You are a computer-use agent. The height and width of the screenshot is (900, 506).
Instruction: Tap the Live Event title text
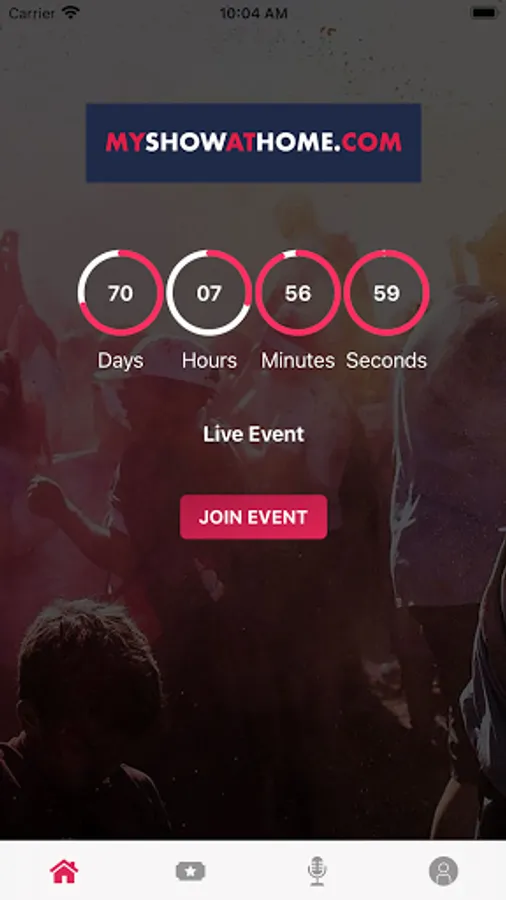254,435
